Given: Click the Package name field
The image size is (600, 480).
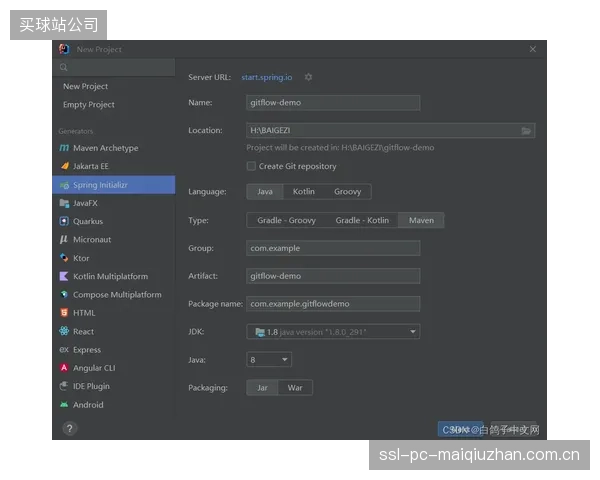Looking at the screenshot, I should click(x=333, y=304).
